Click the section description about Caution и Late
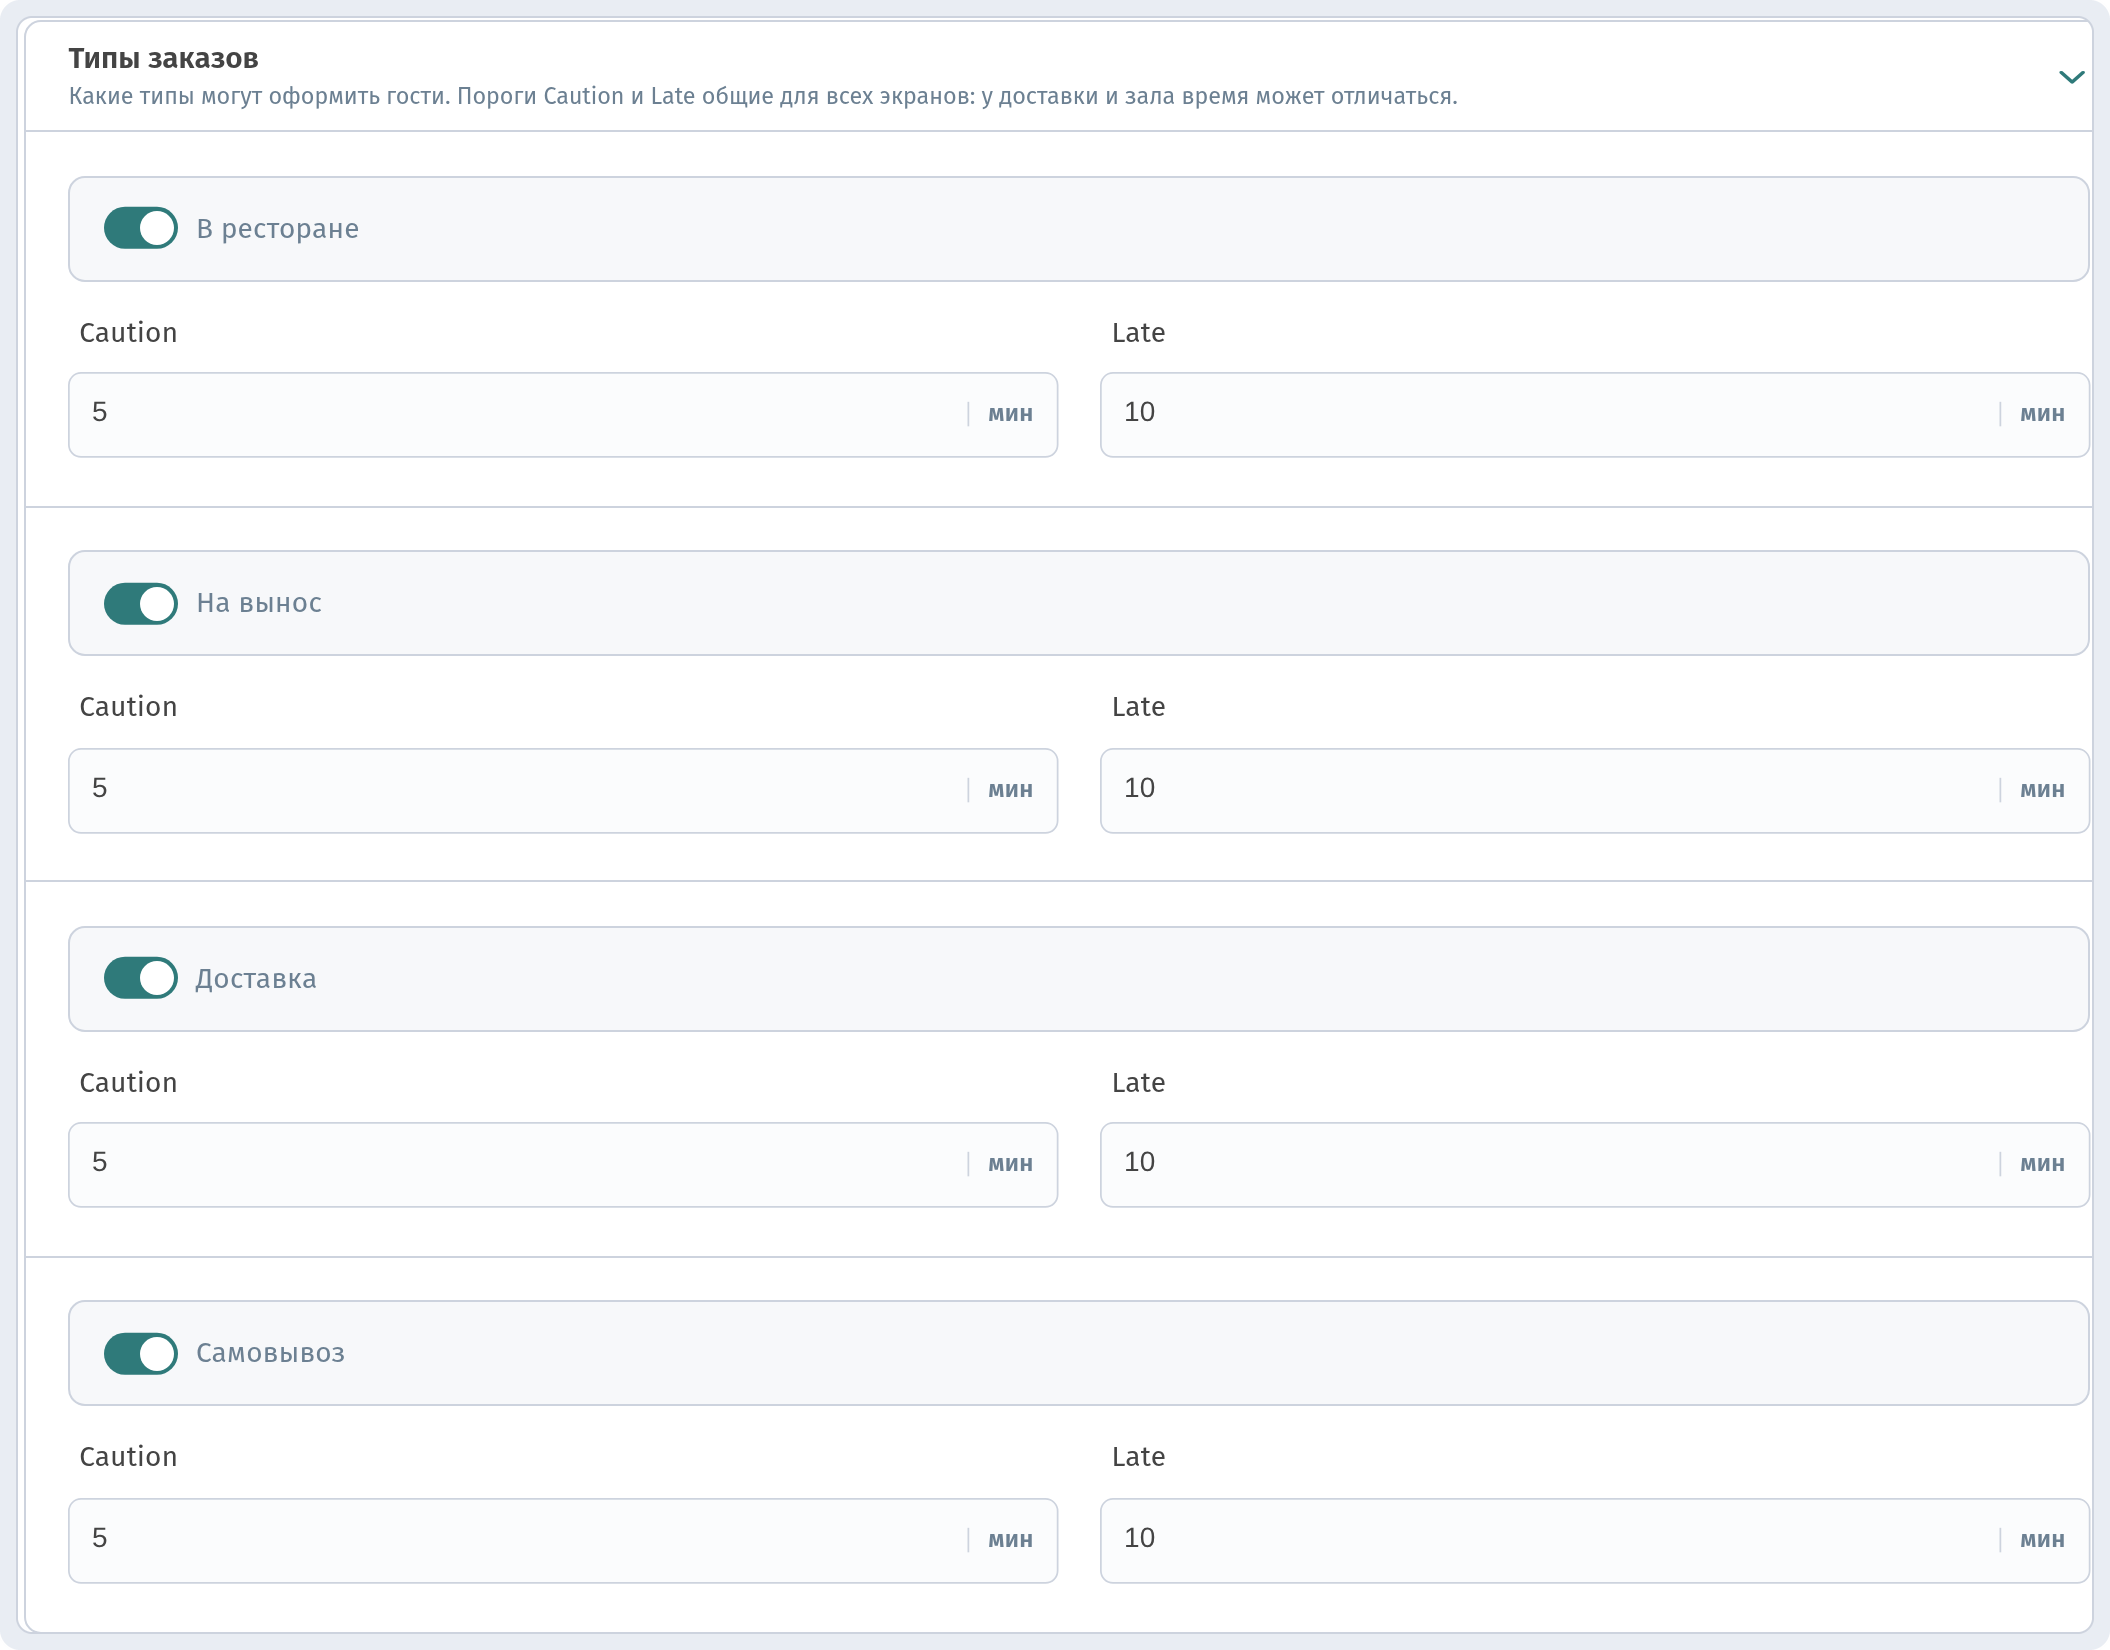Image resolution: width=2110 pixels, height=1650 pixels. [763, 96]
